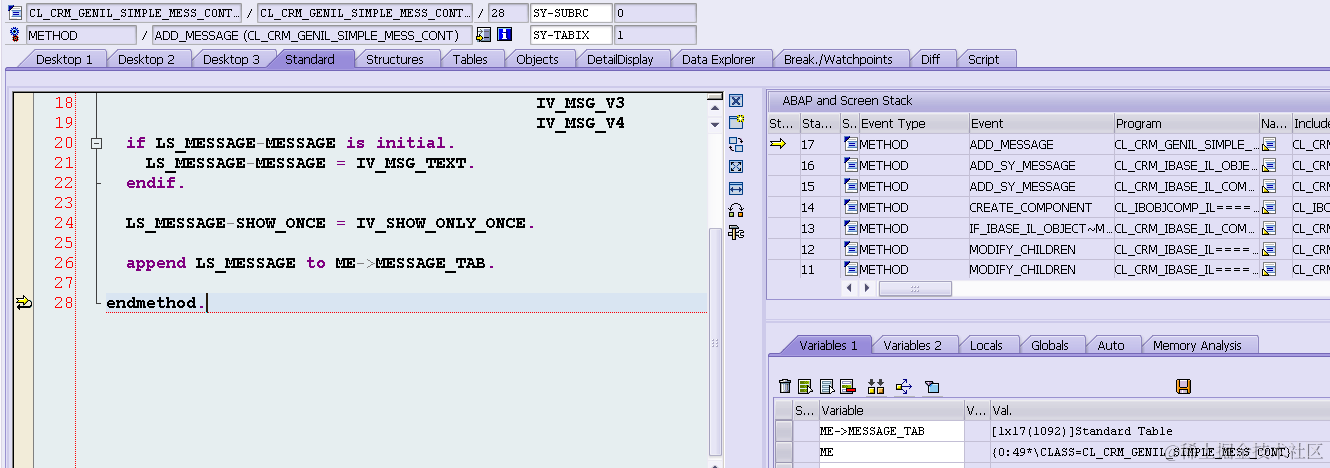This screenshot has height=468, width=1330.
Task: Switch to the Desktop 3 tab
Action: (231, 59)
